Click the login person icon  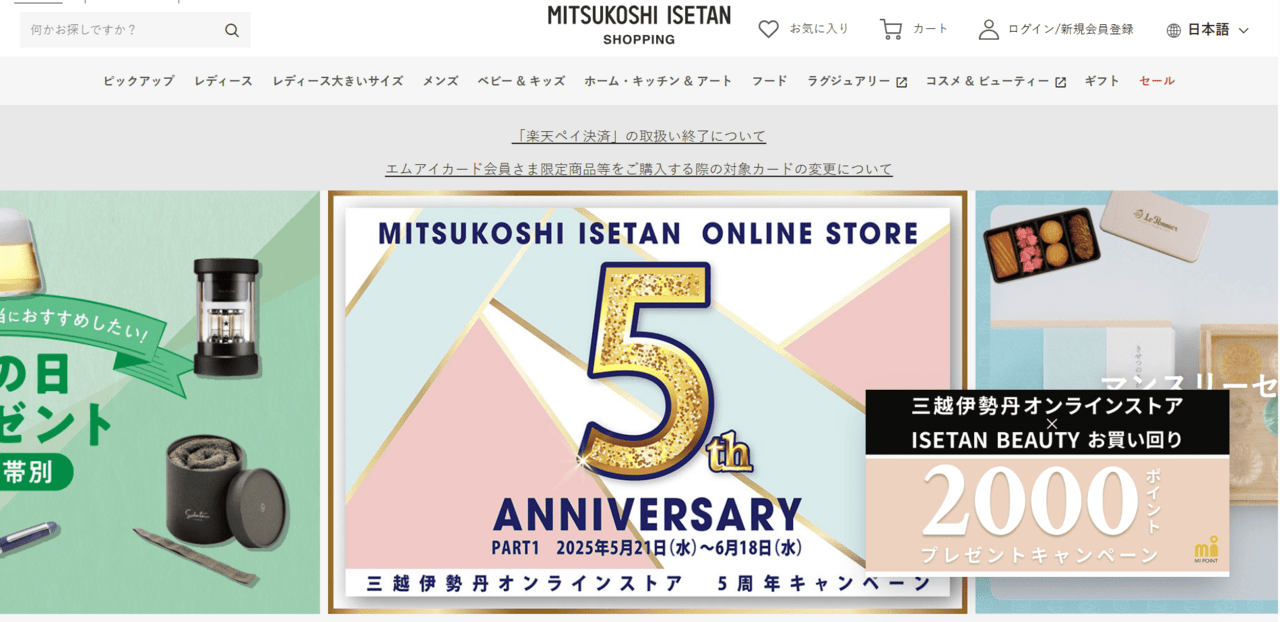pyautogui.click(x=988, y=29)
